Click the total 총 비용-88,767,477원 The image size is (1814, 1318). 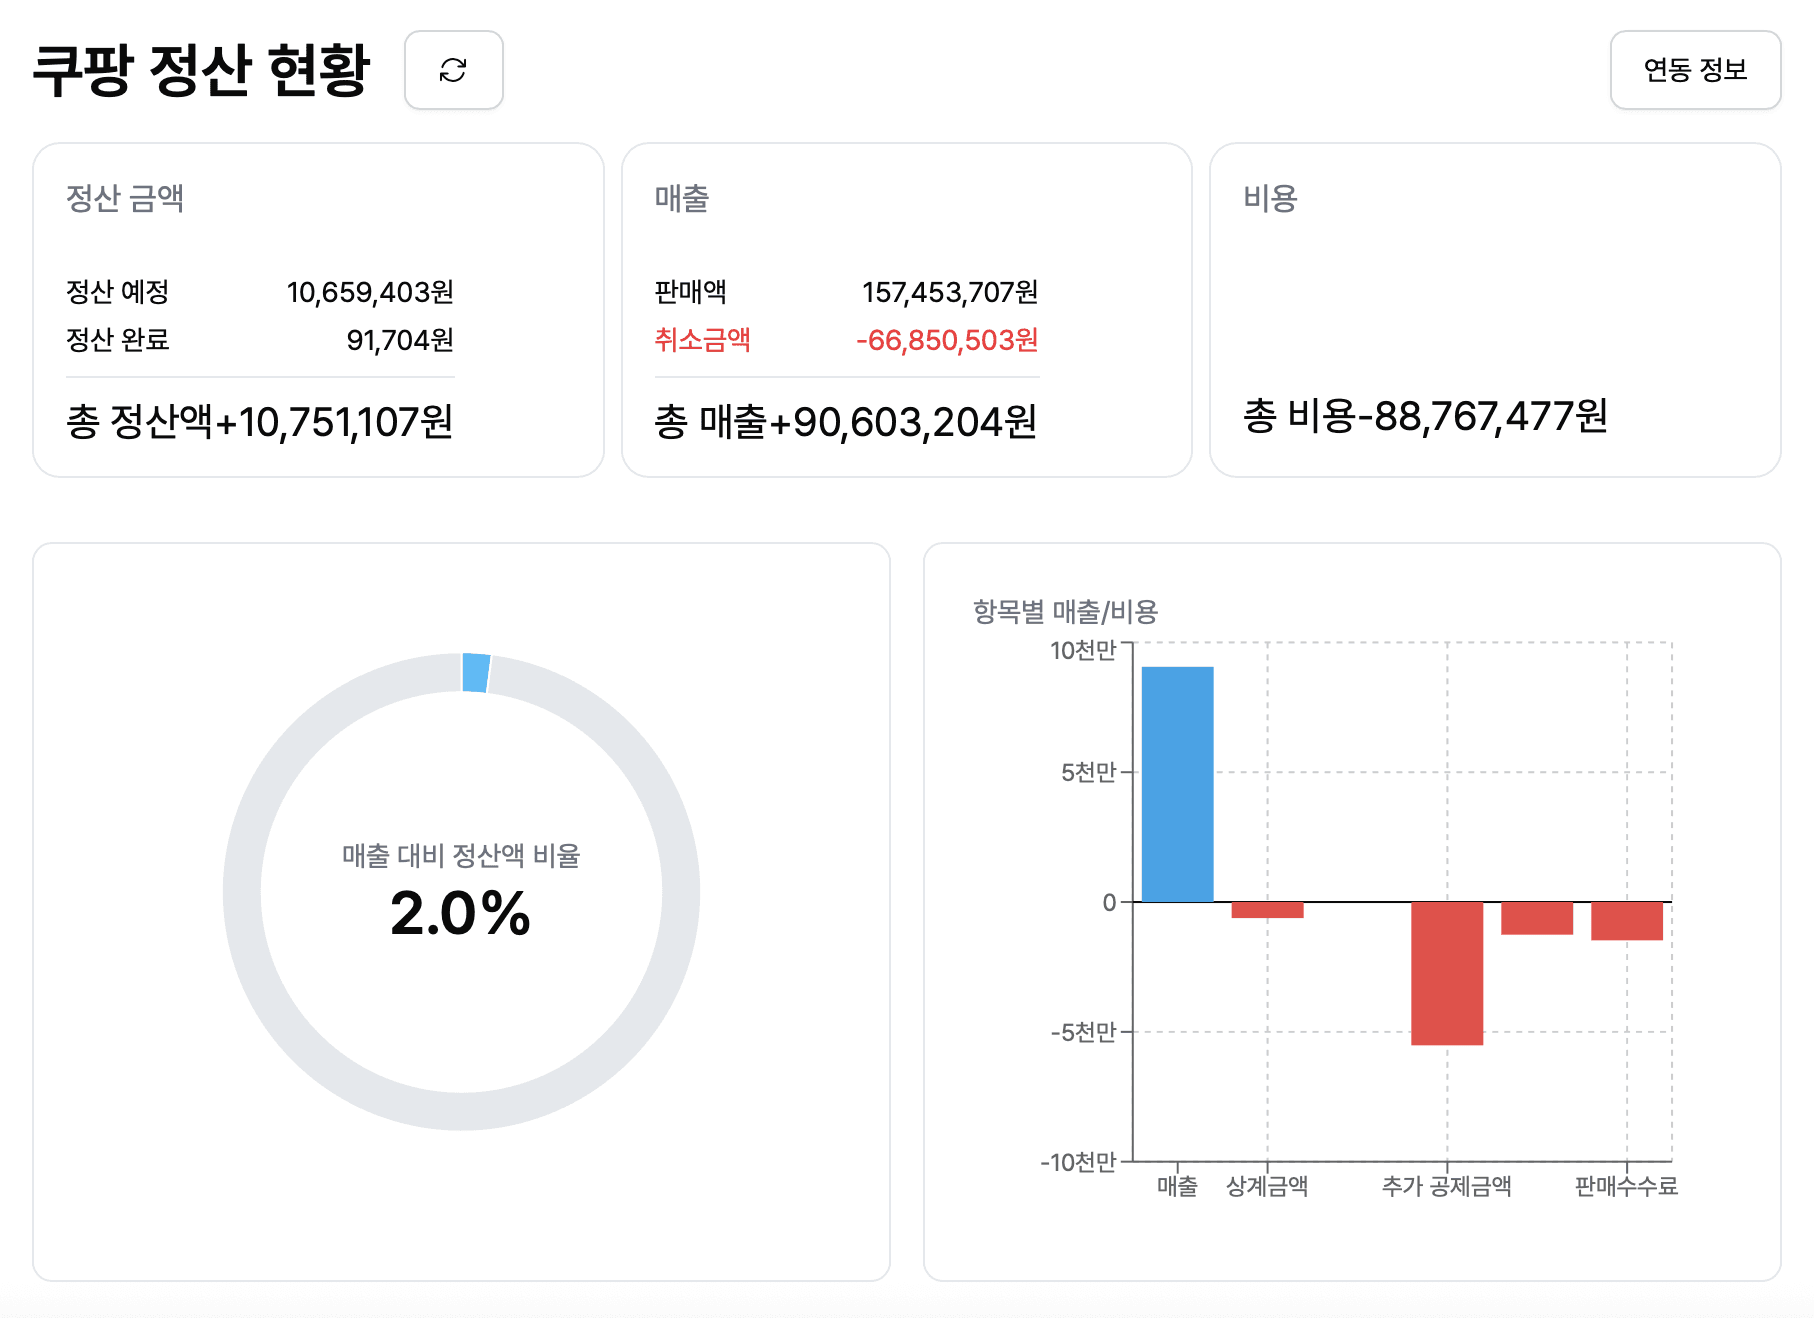tap(1425, 416)
